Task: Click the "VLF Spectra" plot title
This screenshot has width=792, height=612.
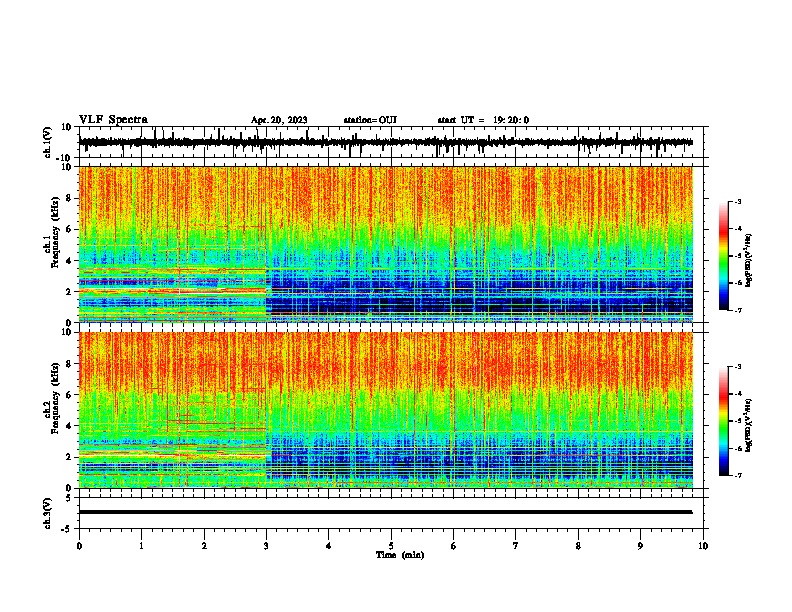Action: tap(113, 120)
